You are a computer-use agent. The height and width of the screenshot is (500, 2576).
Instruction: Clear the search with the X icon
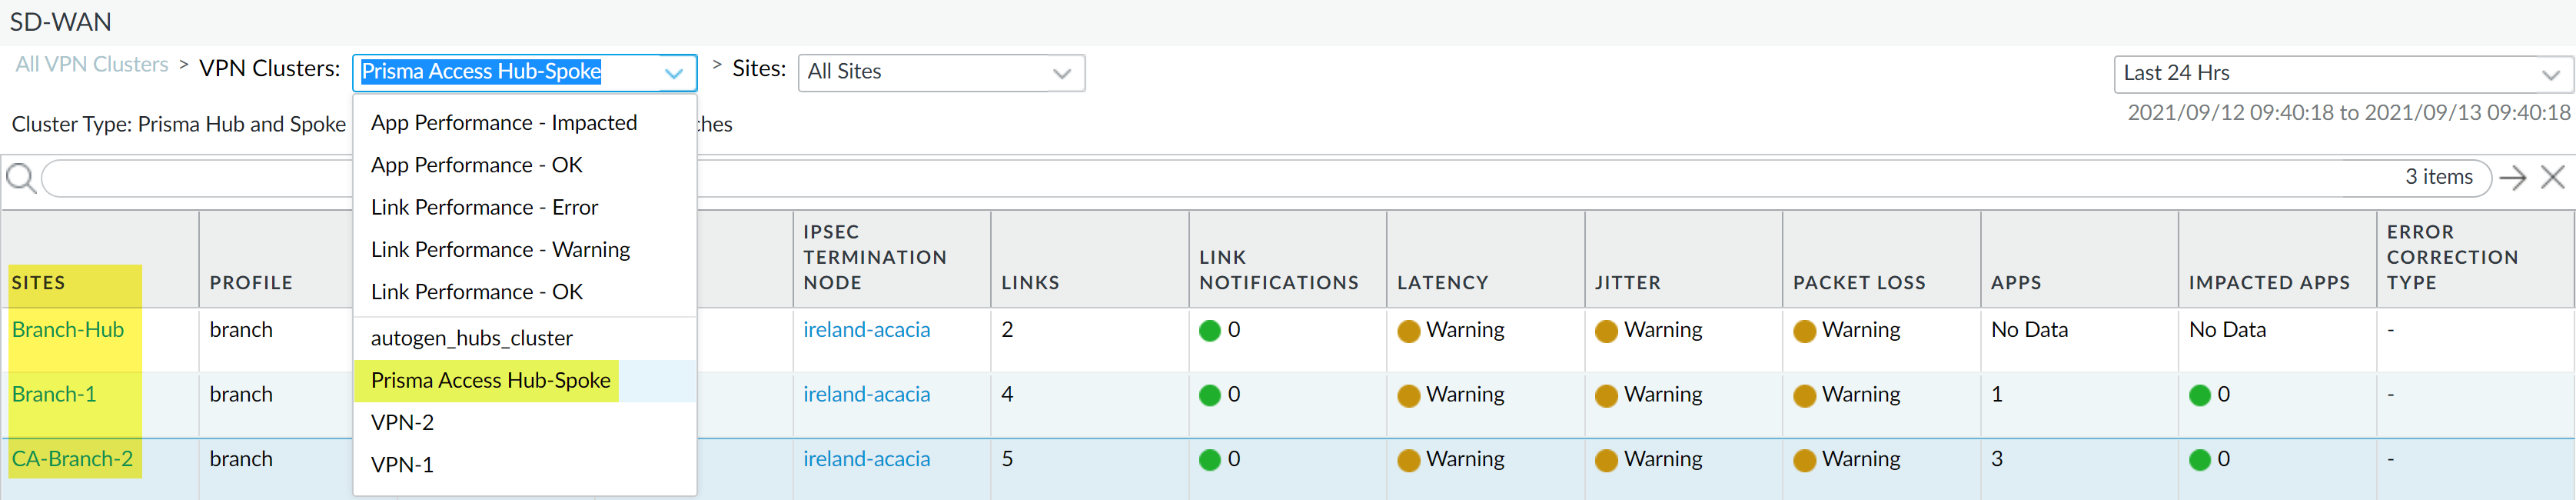(2552, 178)
